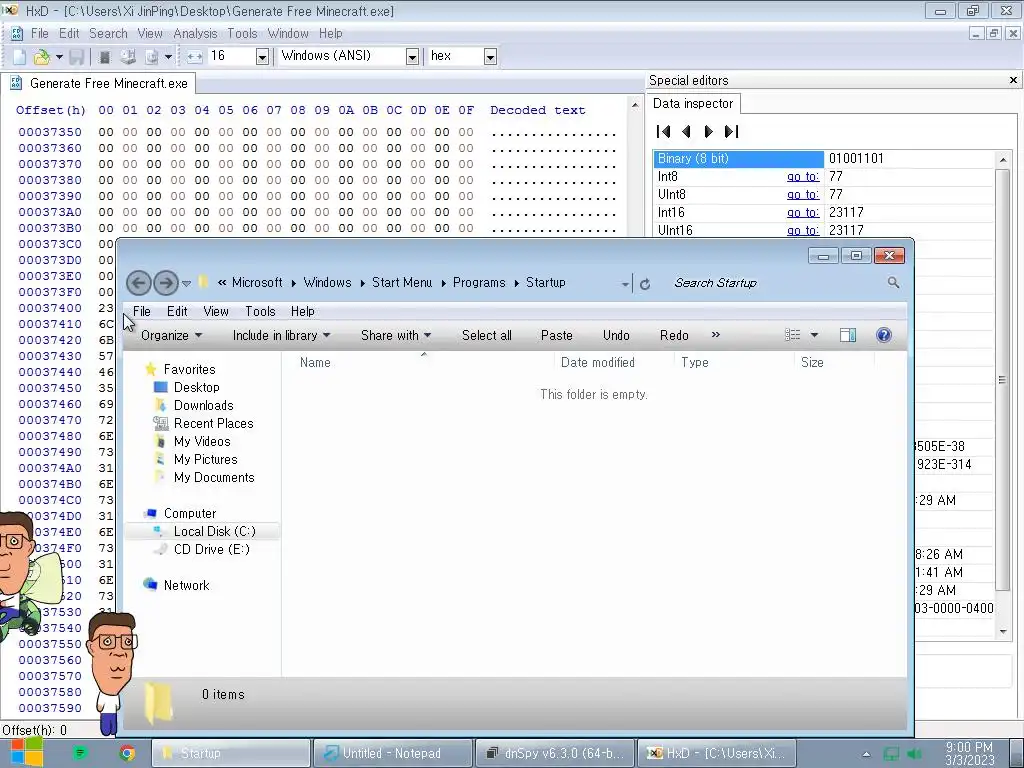Click the blue help icon in explorer

(x=884, y=335)
